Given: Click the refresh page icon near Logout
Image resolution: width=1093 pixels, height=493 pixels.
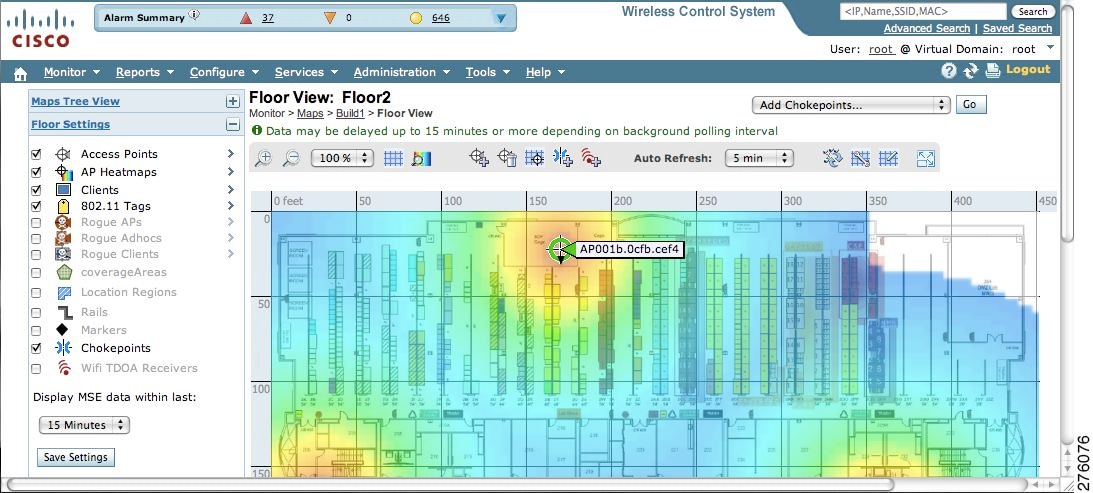Looking at the screenshot, I should click(x=970, y=70).
